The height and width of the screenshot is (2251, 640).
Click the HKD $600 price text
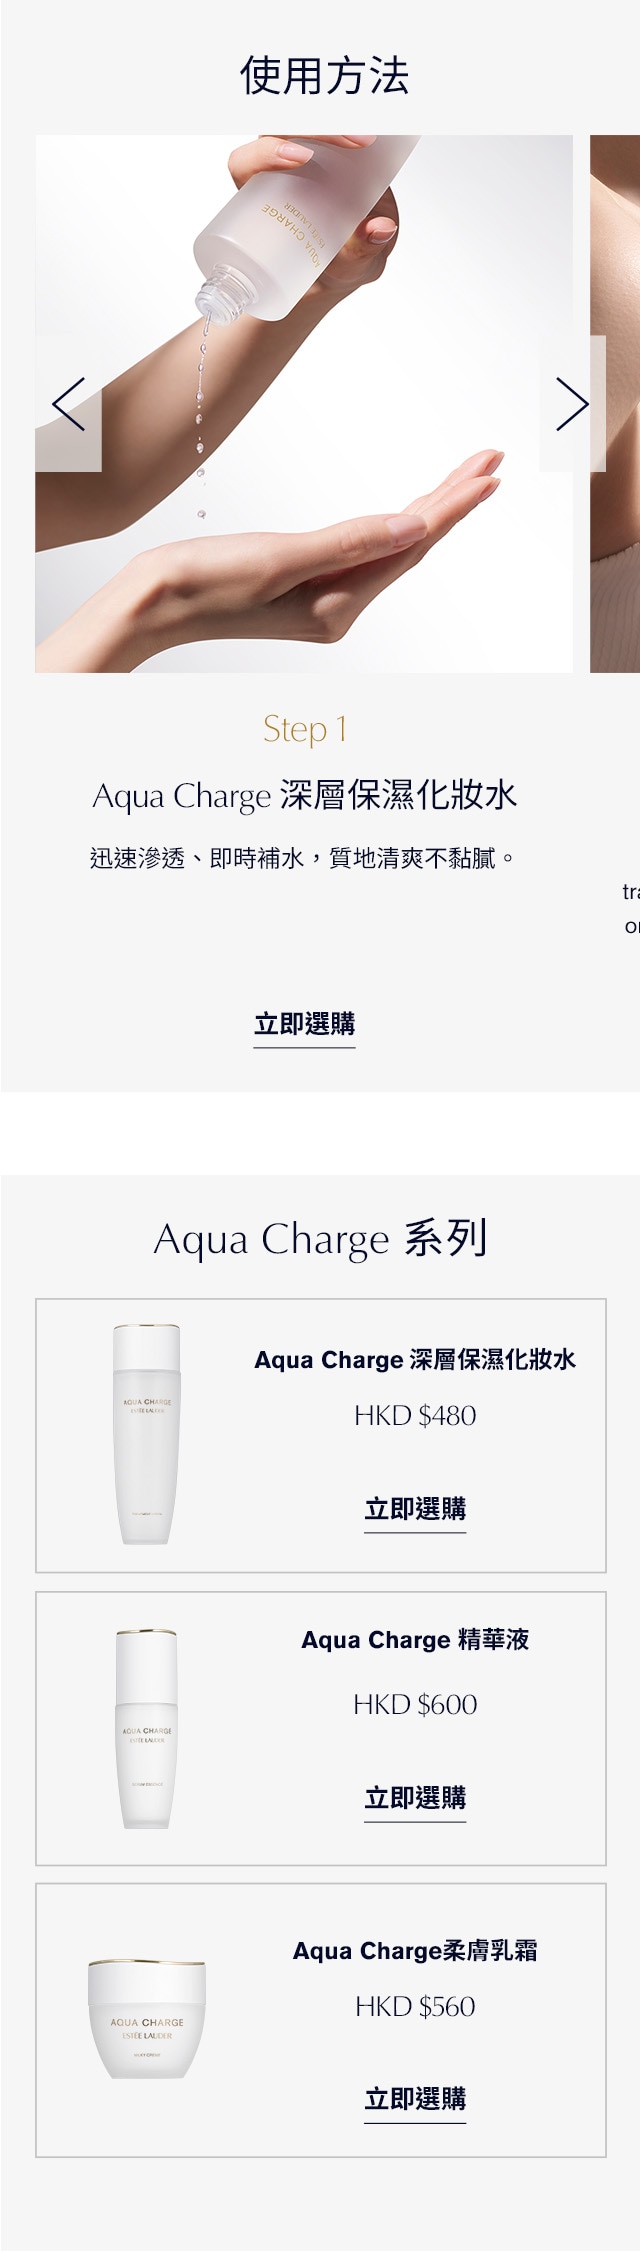coord(415,1705)
